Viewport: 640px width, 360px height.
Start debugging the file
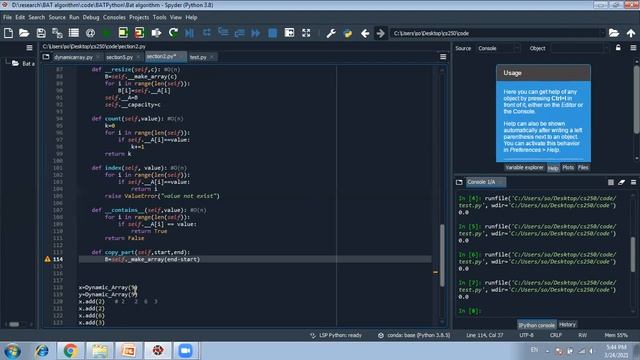[189, 33]
